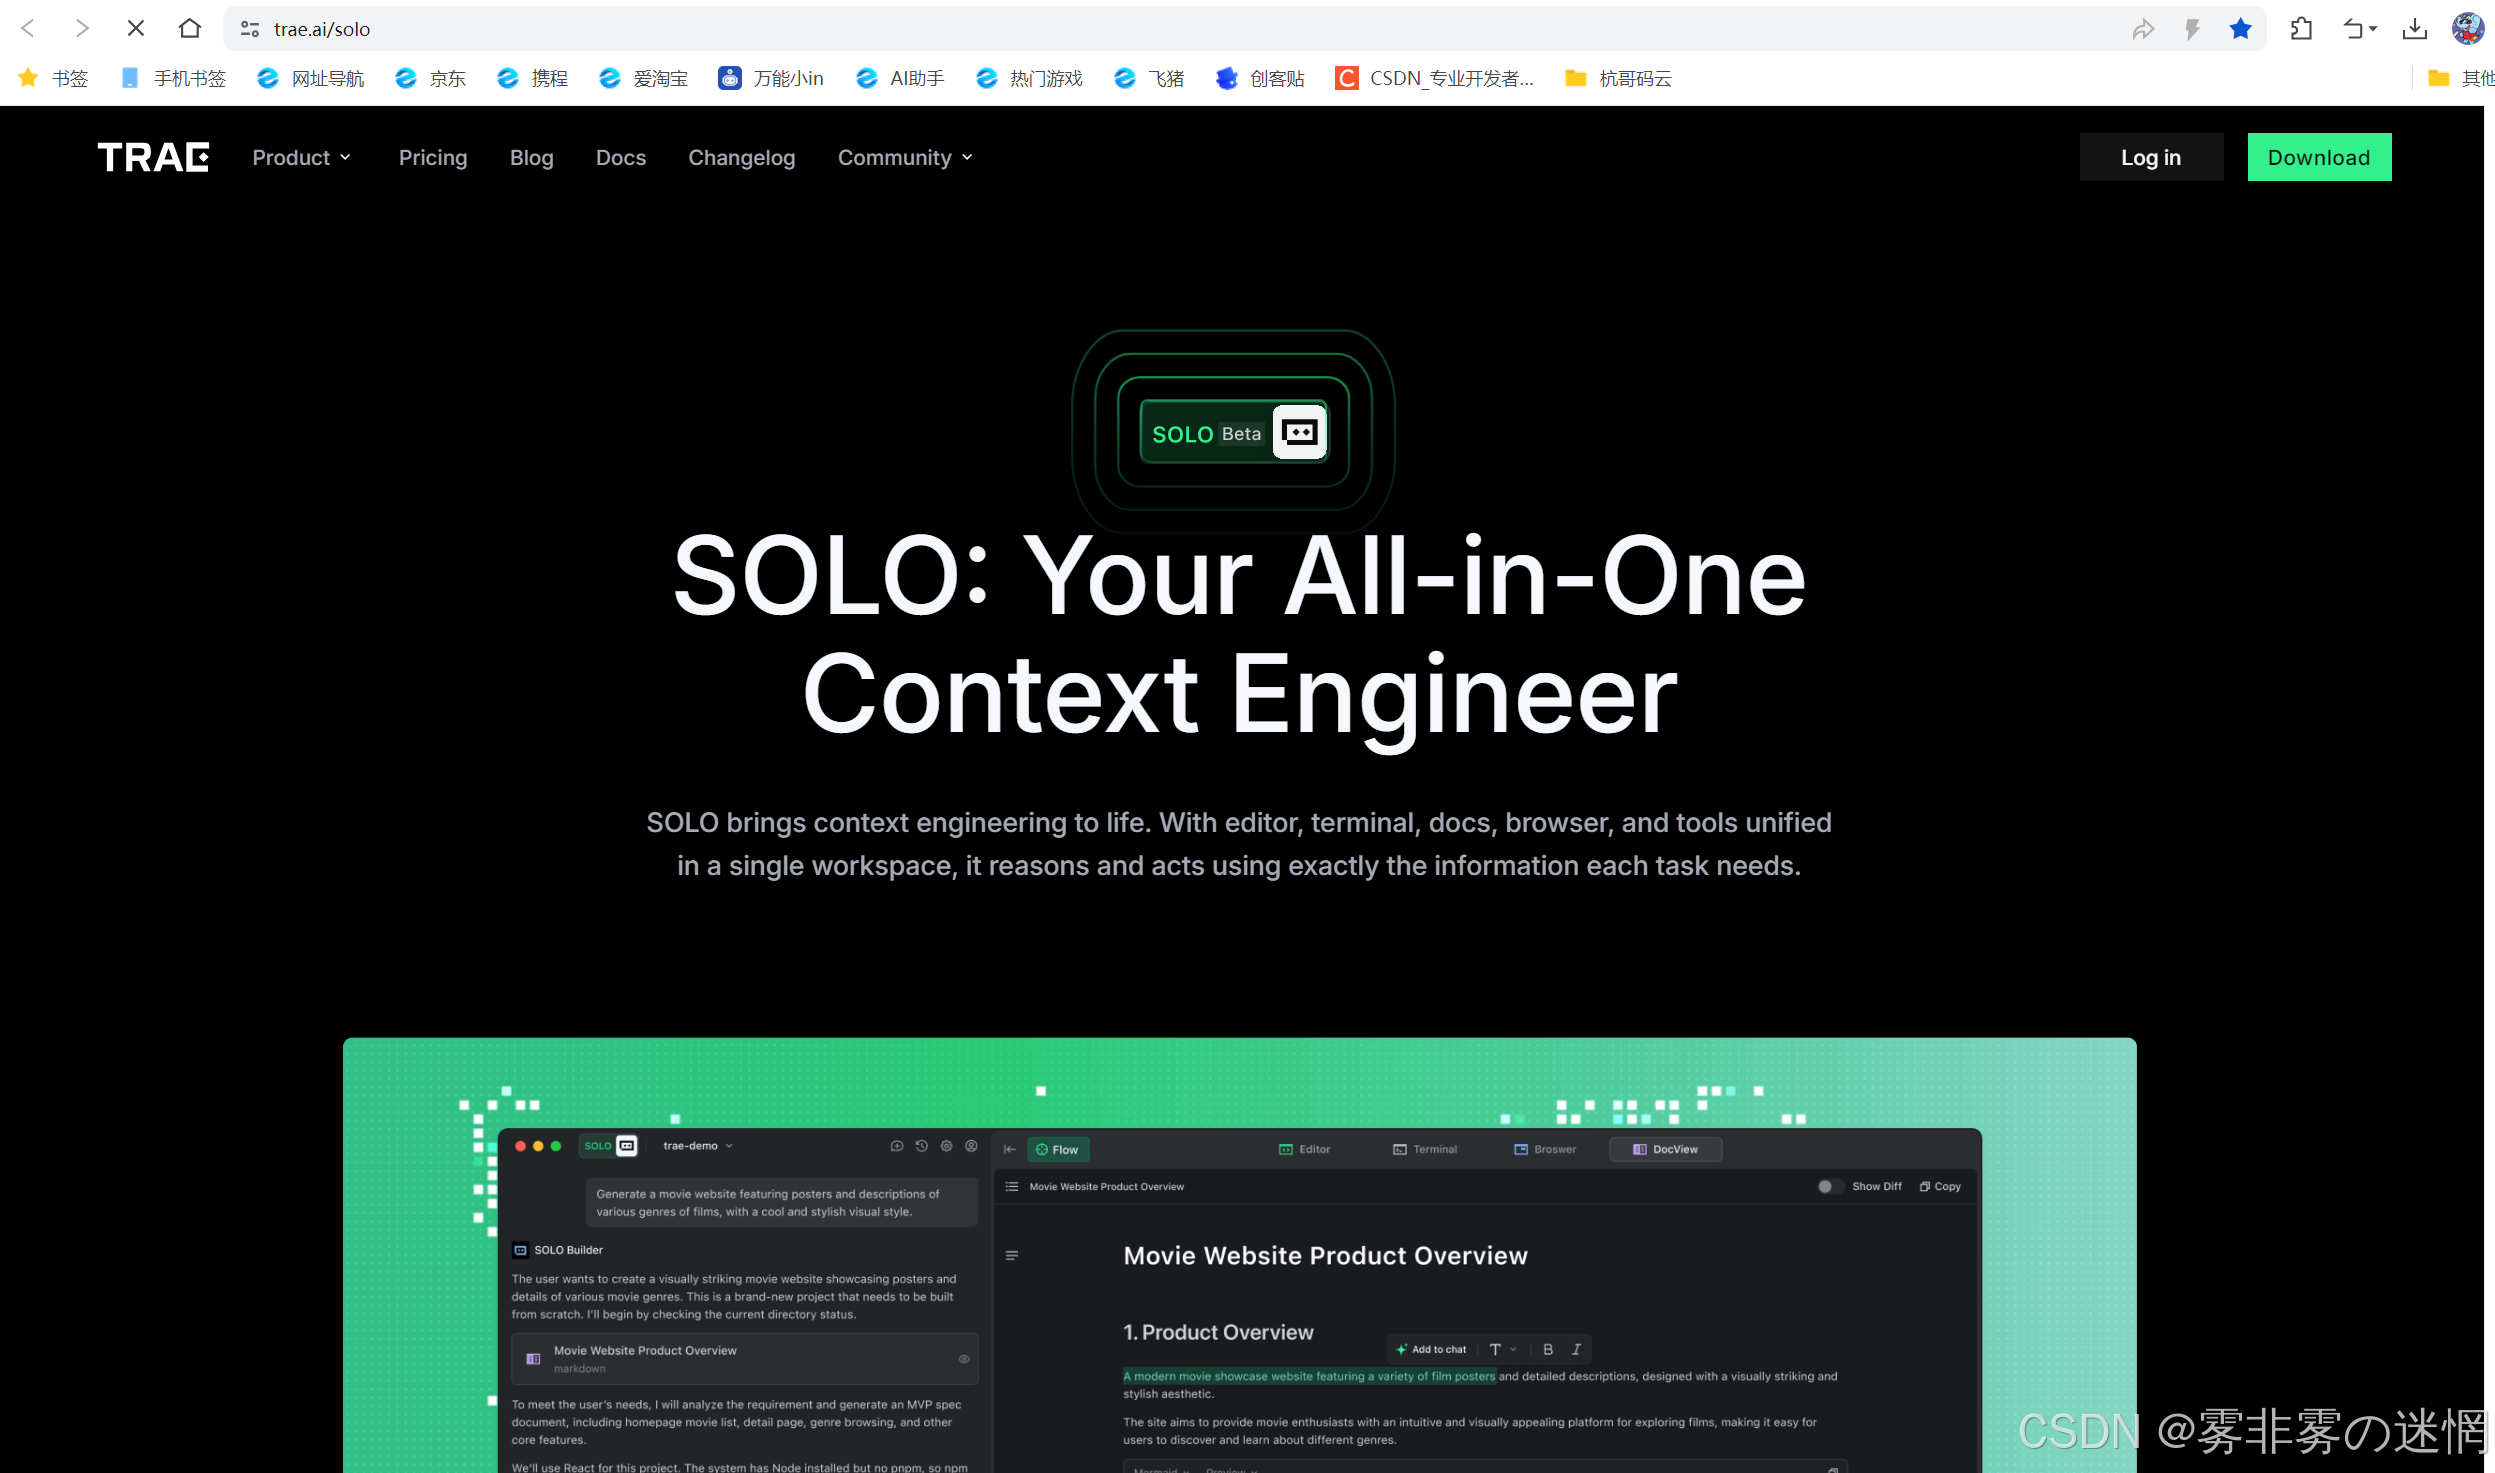2495x1473 pixels.
Task: Open the undo history dropdown arrow
Action: (x=2373, y=29)
